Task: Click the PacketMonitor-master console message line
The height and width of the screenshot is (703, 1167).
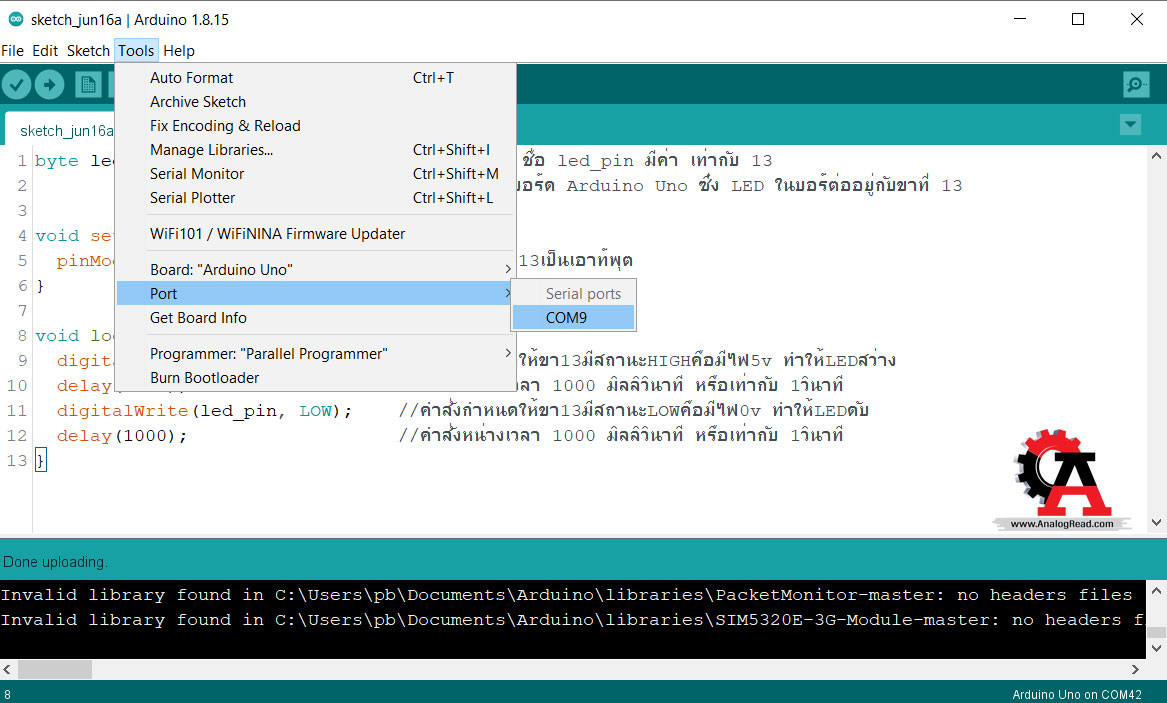Action: coord(566,595)
